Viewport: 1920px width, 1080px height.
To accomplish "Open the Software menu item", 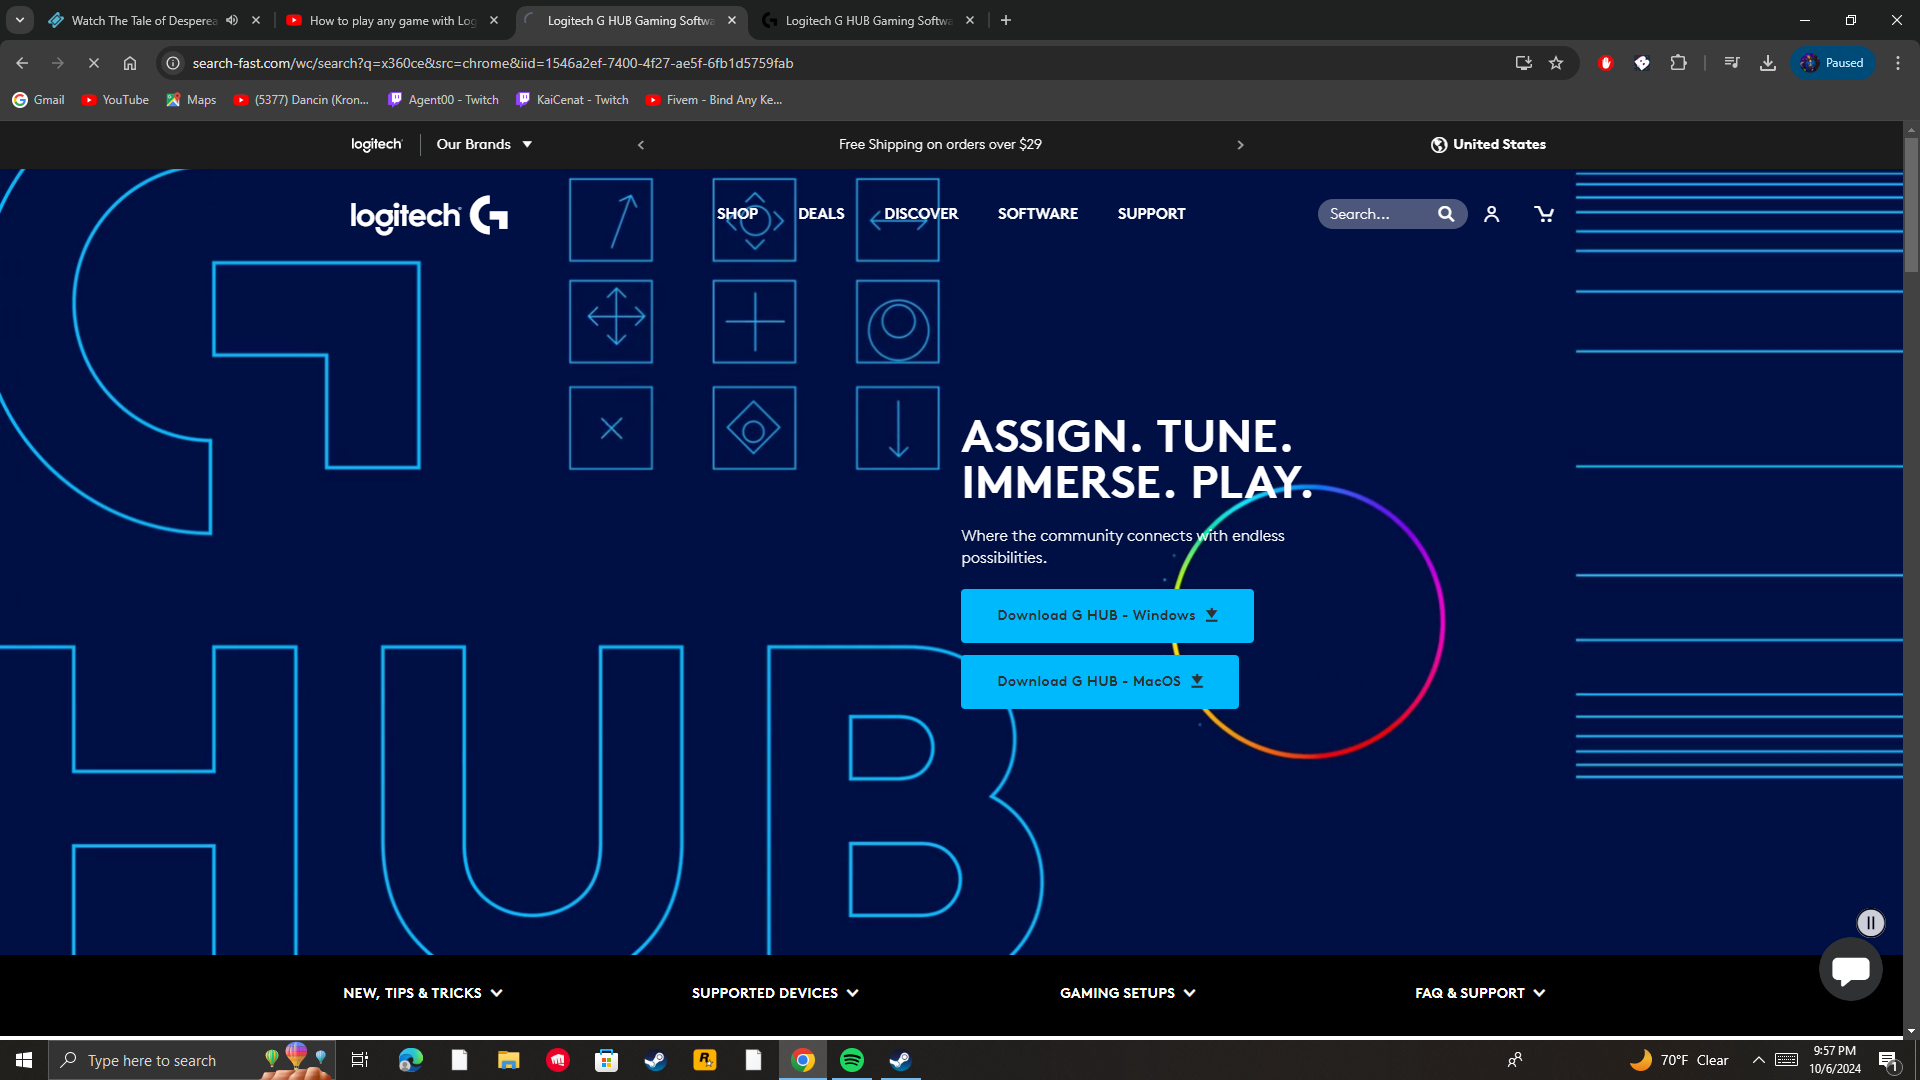I will pos(1037,214).
